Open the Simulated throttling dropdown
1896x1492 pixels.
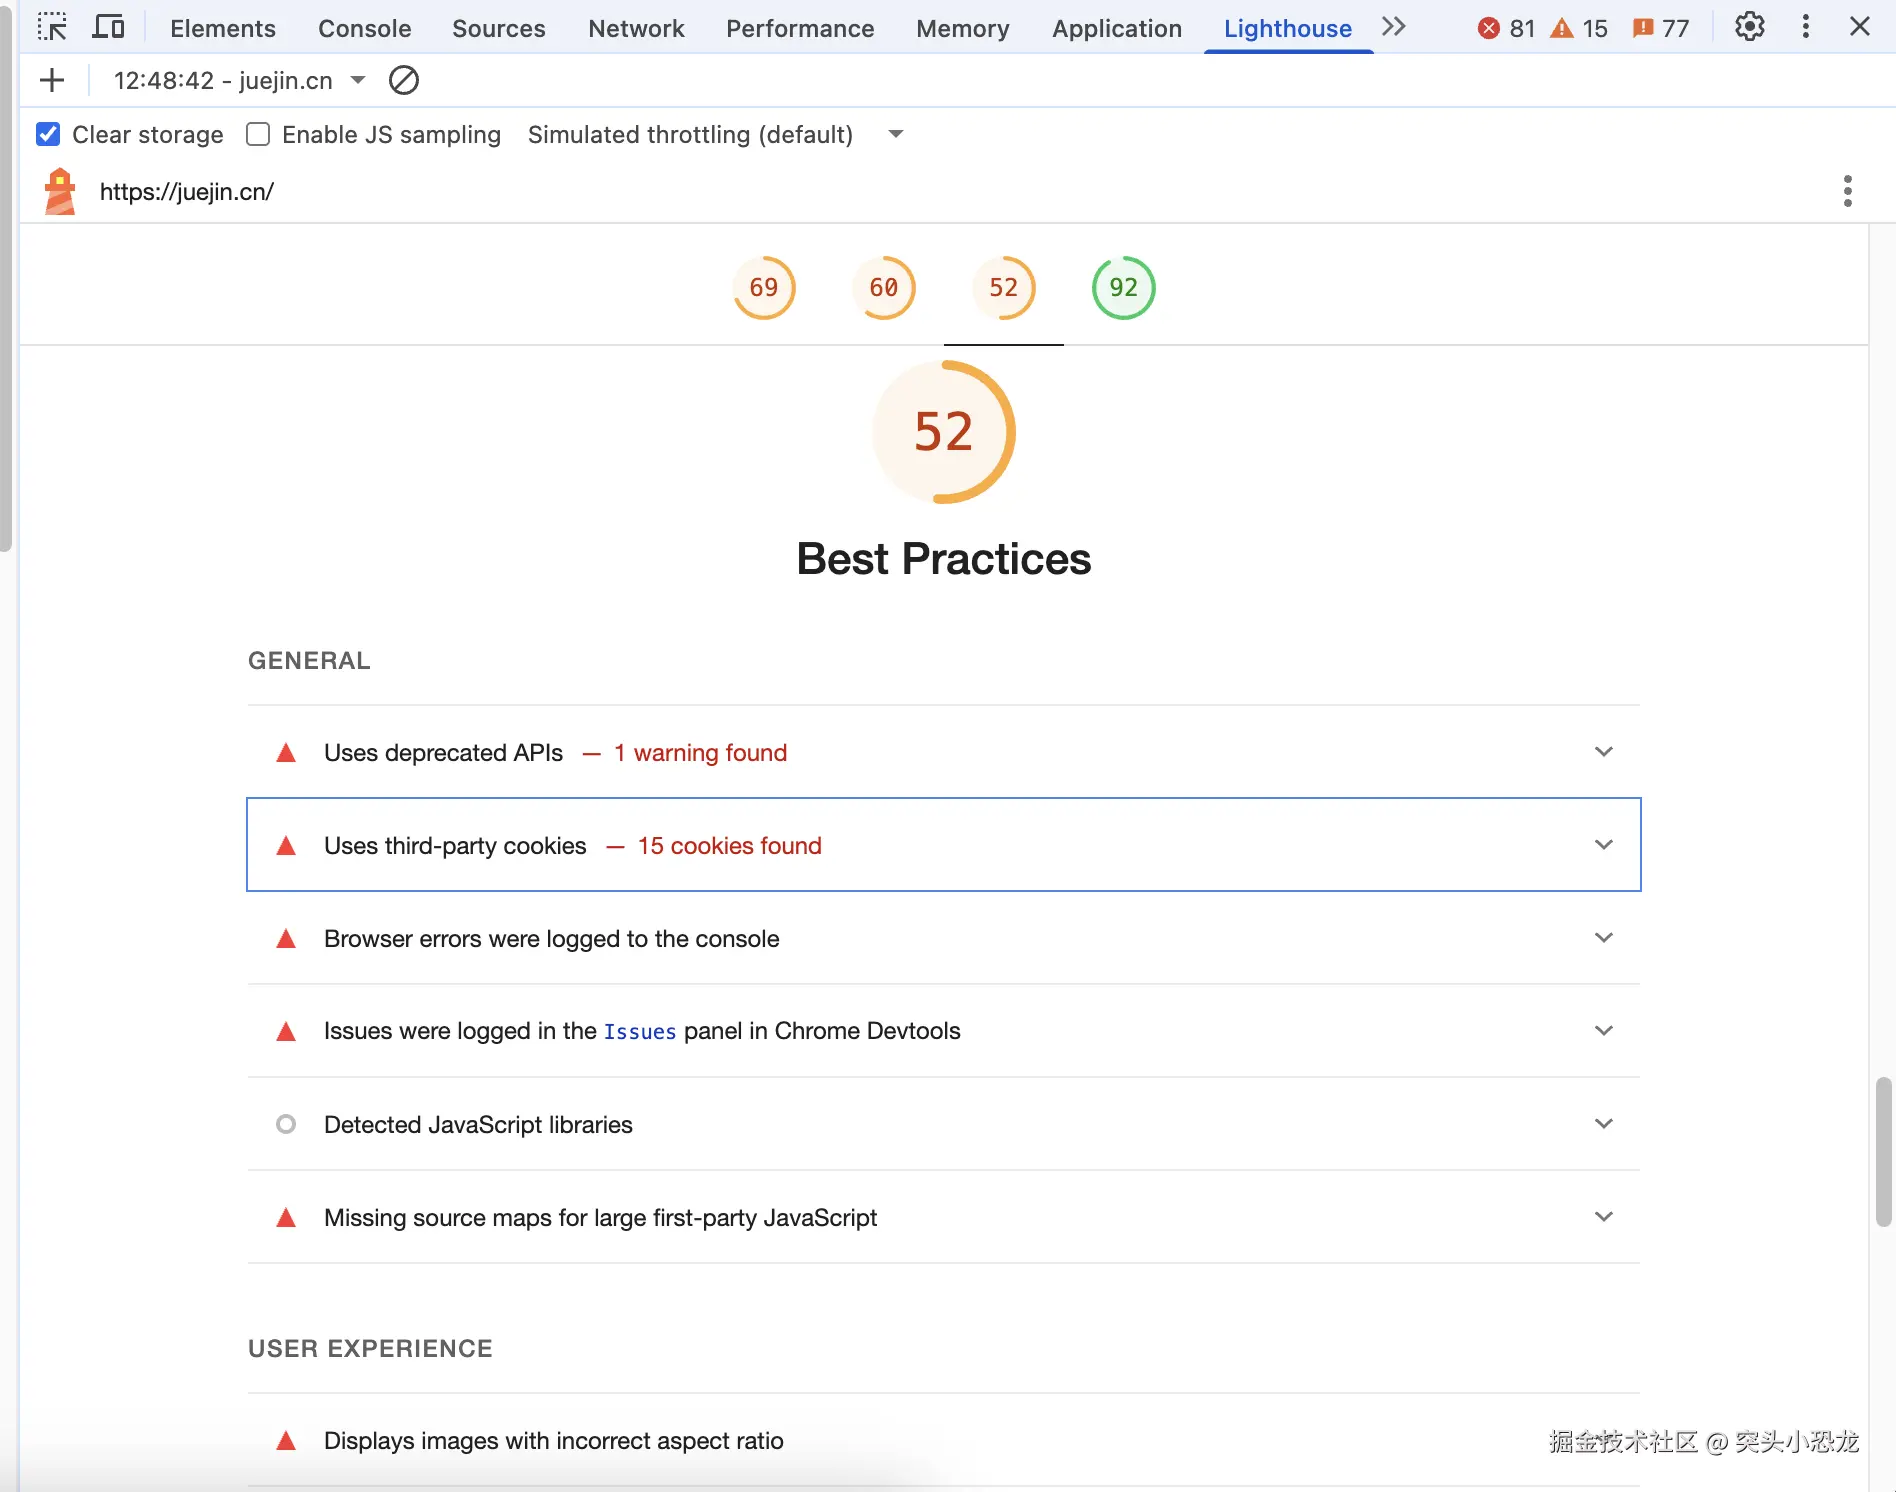click(715, 134)
